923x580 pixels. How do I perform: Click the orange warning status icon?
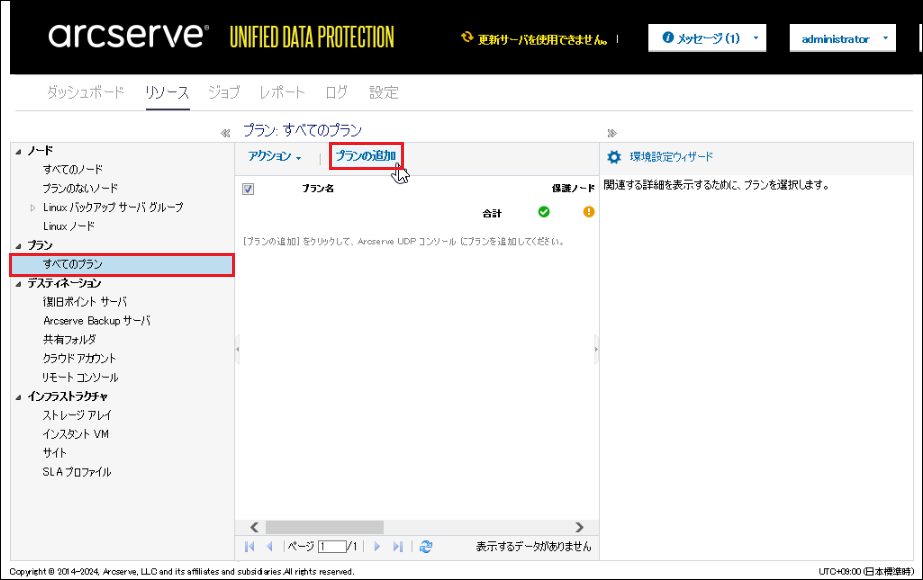click(x=589, y=212)
